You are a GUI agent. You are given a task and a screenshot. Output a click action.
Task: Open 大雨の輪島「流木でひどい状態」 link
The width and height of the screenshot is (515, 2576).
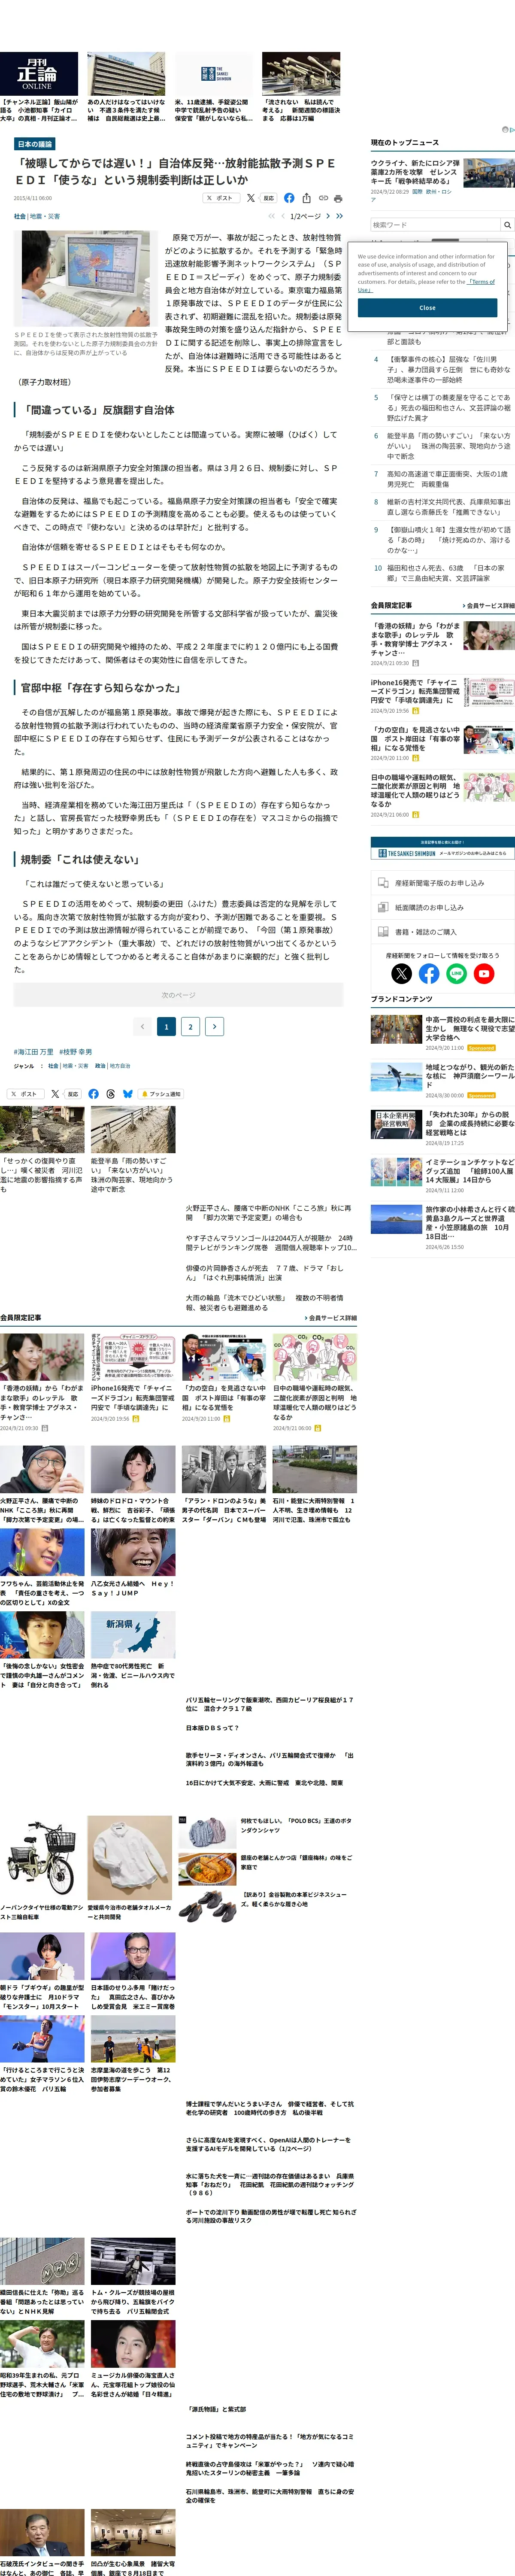[264, 1302]
